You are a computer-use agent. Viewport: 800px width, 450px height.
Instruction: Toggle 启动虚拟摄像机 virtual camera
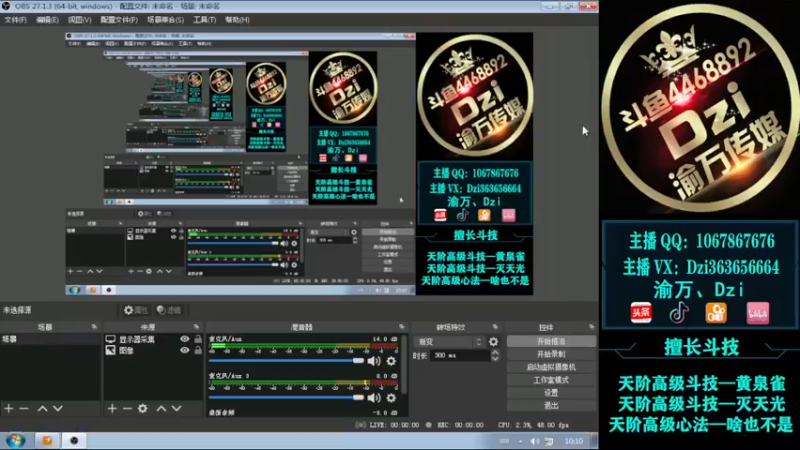(x=551, y=367)
